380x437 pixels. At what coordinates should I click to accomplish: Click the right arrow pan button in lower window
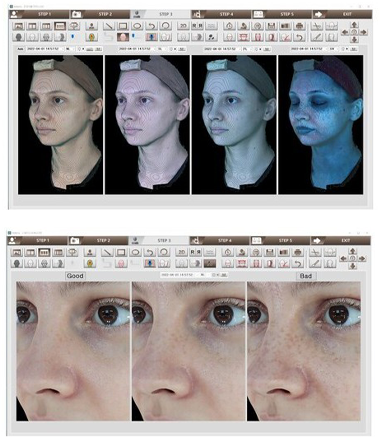(362, 258)
